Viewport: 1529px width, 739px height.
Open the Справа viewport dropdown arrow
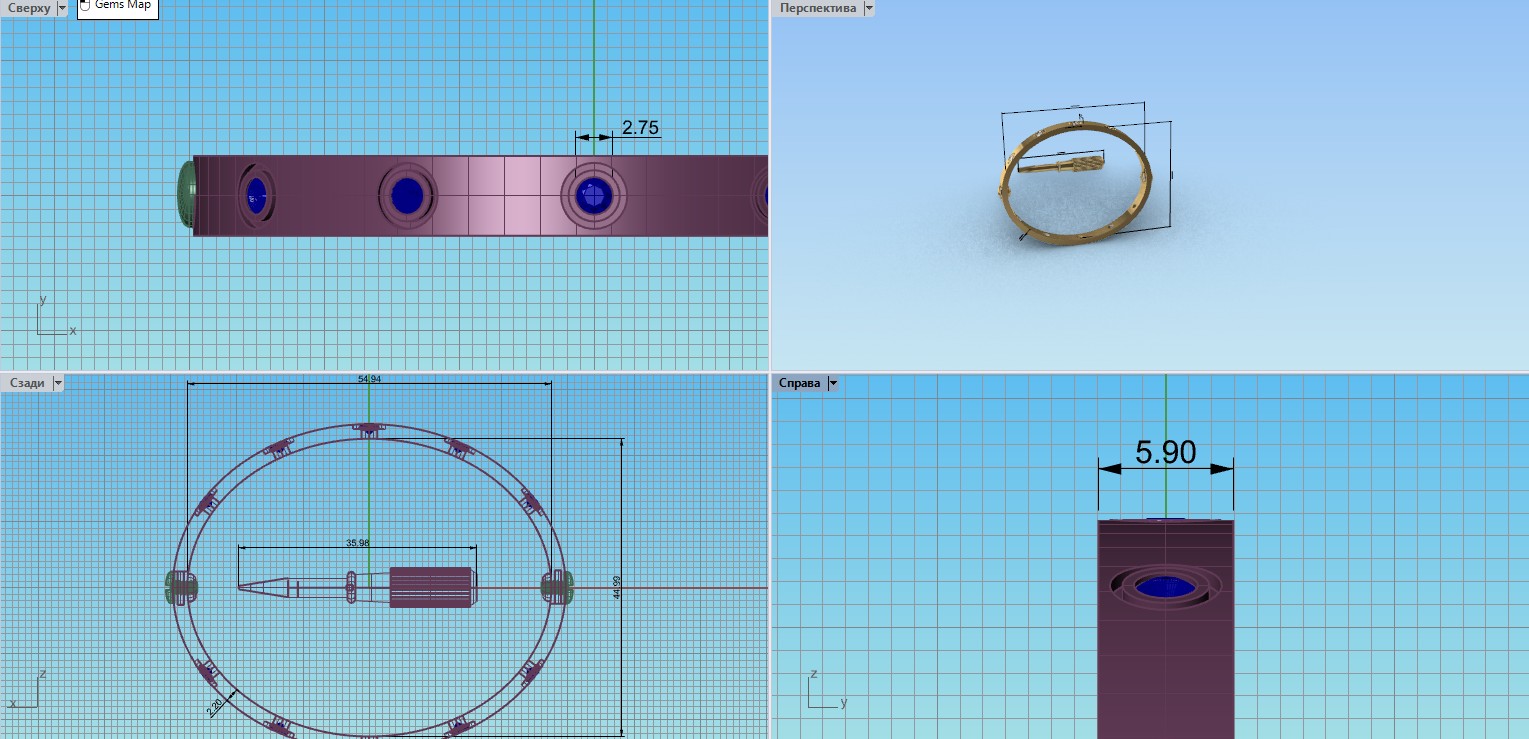coord(832,383)
